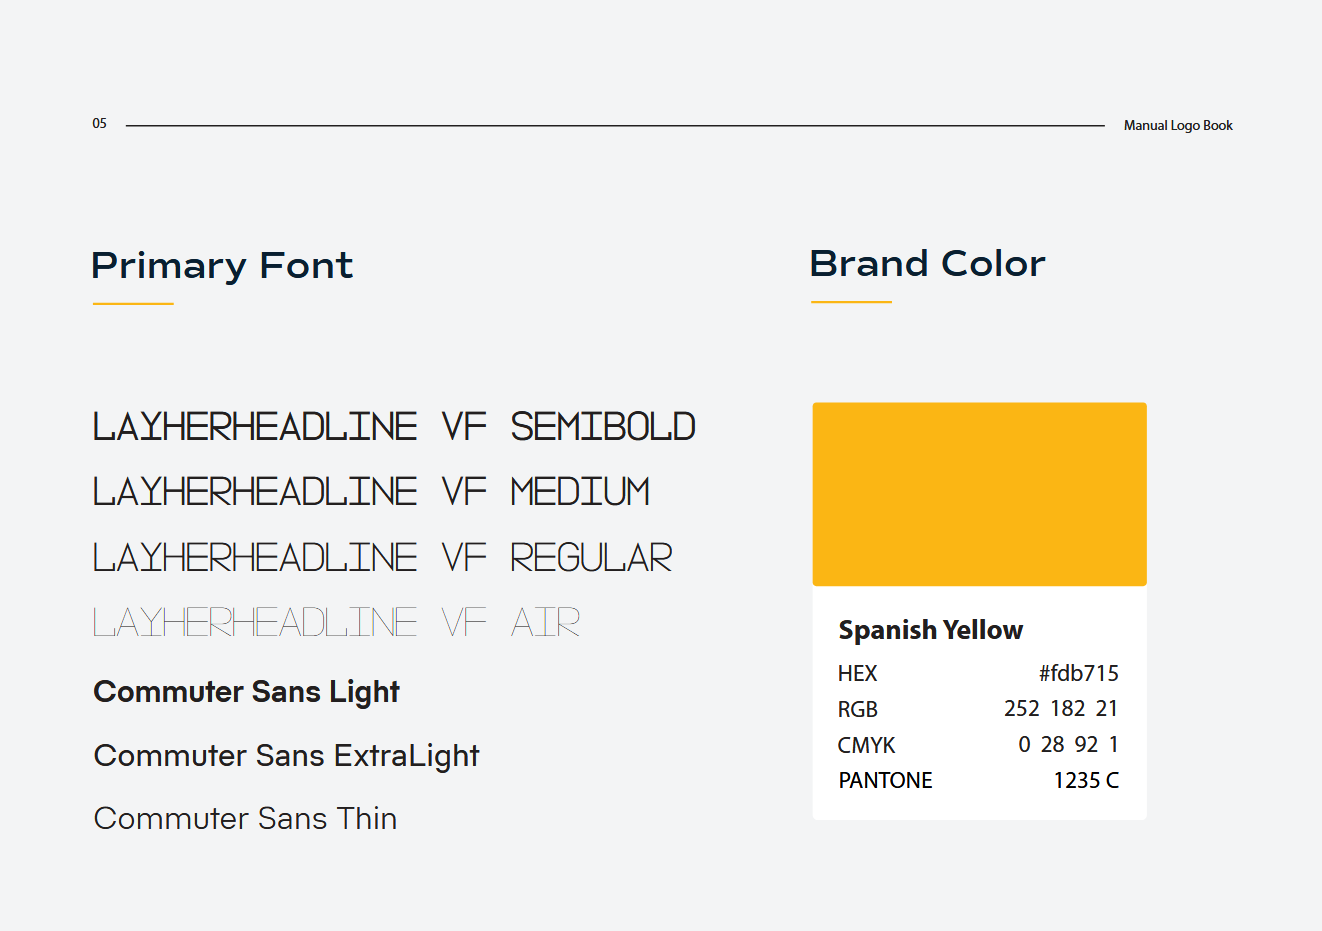The height and width of the screenshot is (931, 1322).
Task: Click the Commuter Sans Light text
Action: [246, 692]
